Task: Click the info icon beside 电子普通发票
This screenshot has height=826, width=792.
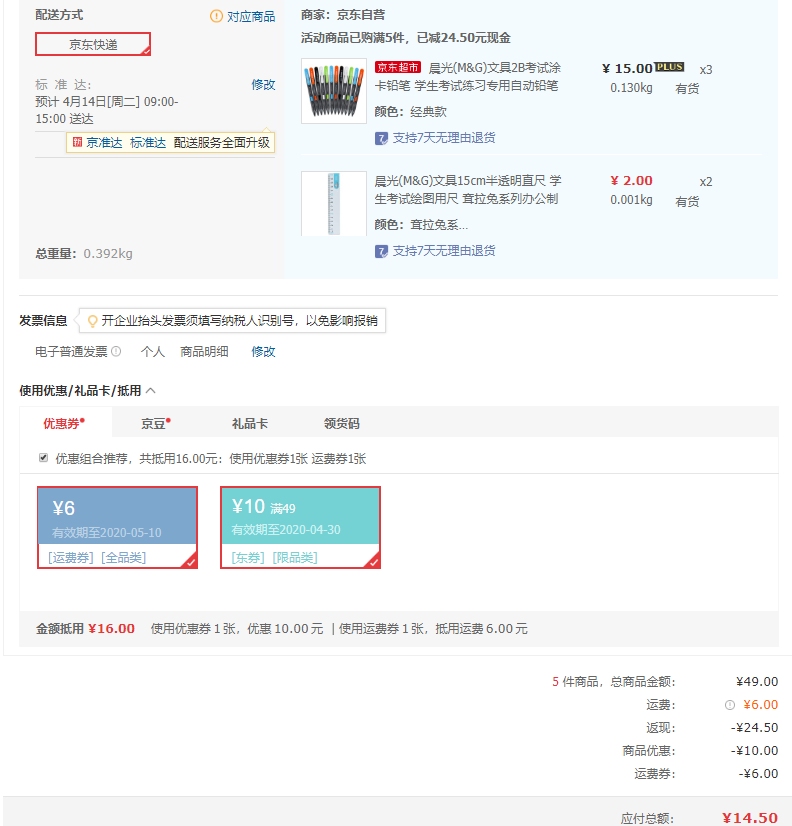Action: click(116, 351)
